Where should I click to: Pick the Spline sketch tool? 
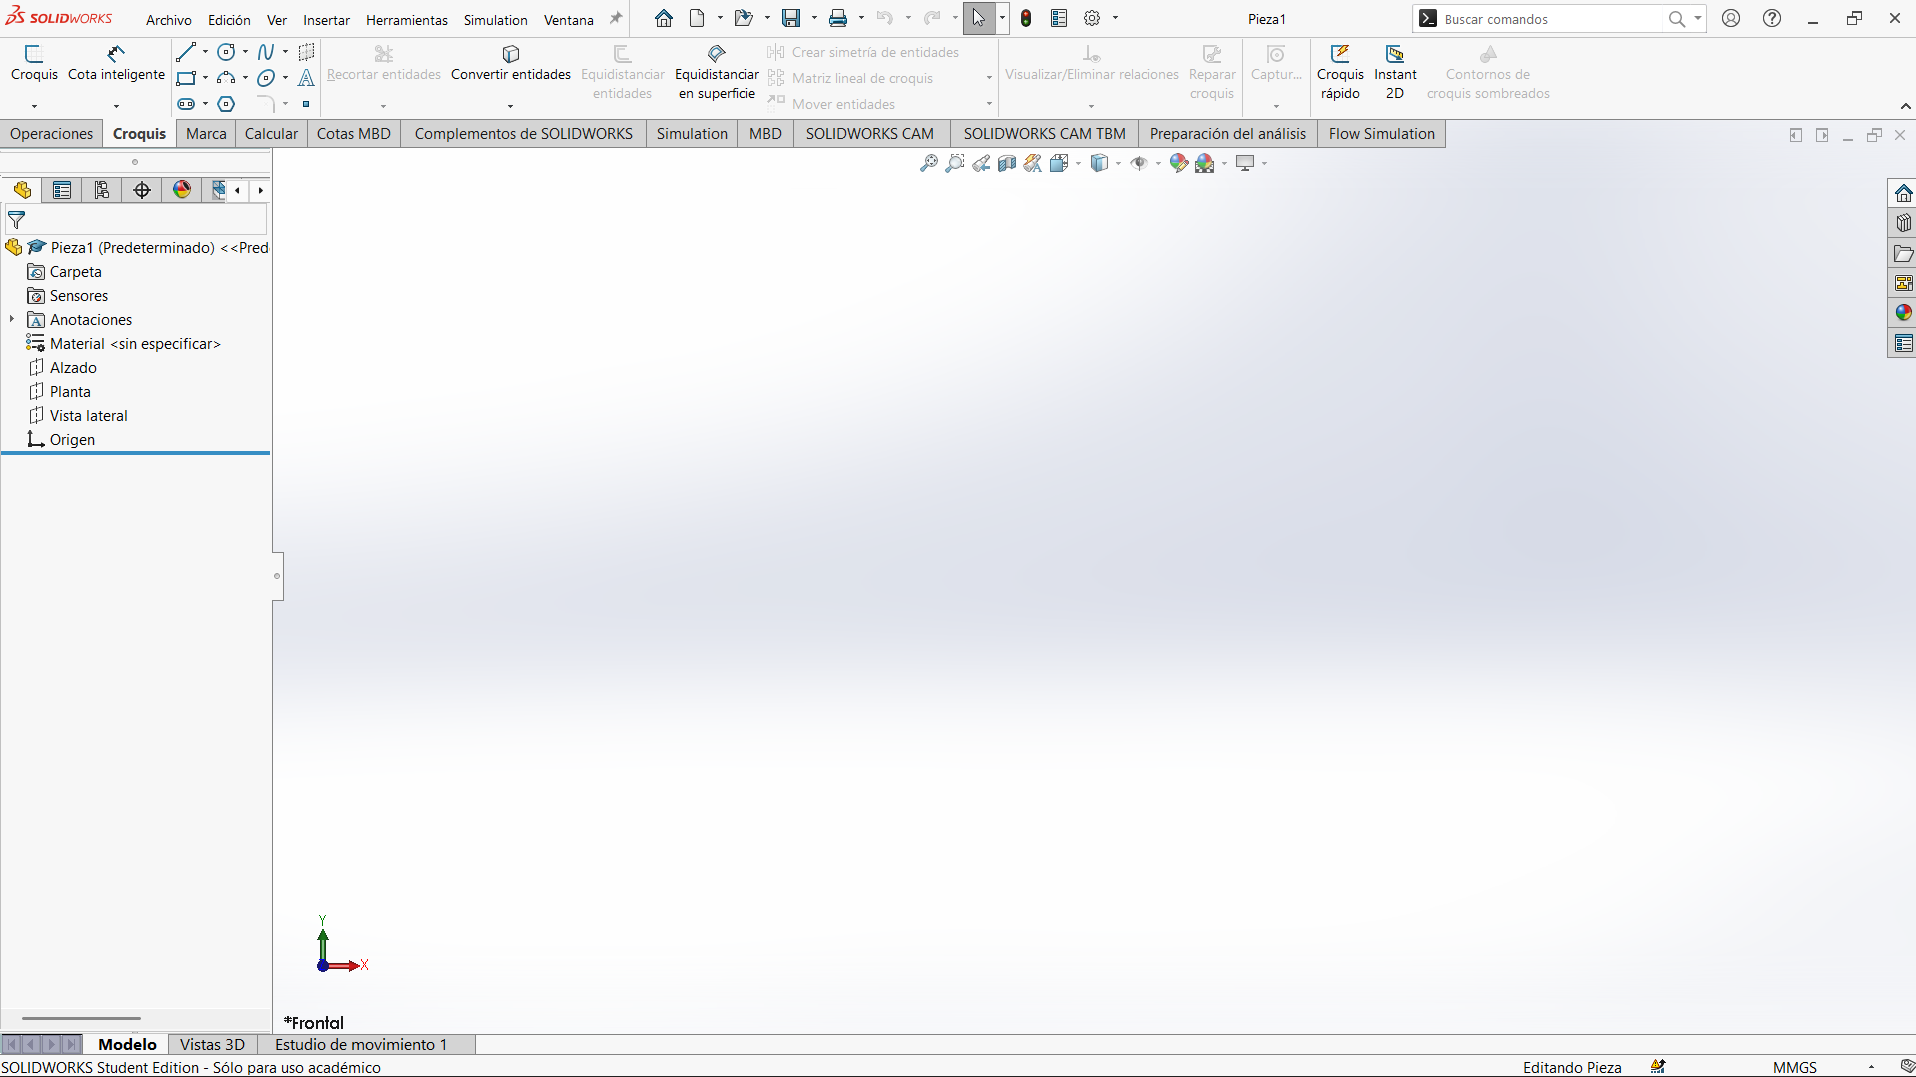(x=266, y=52)
